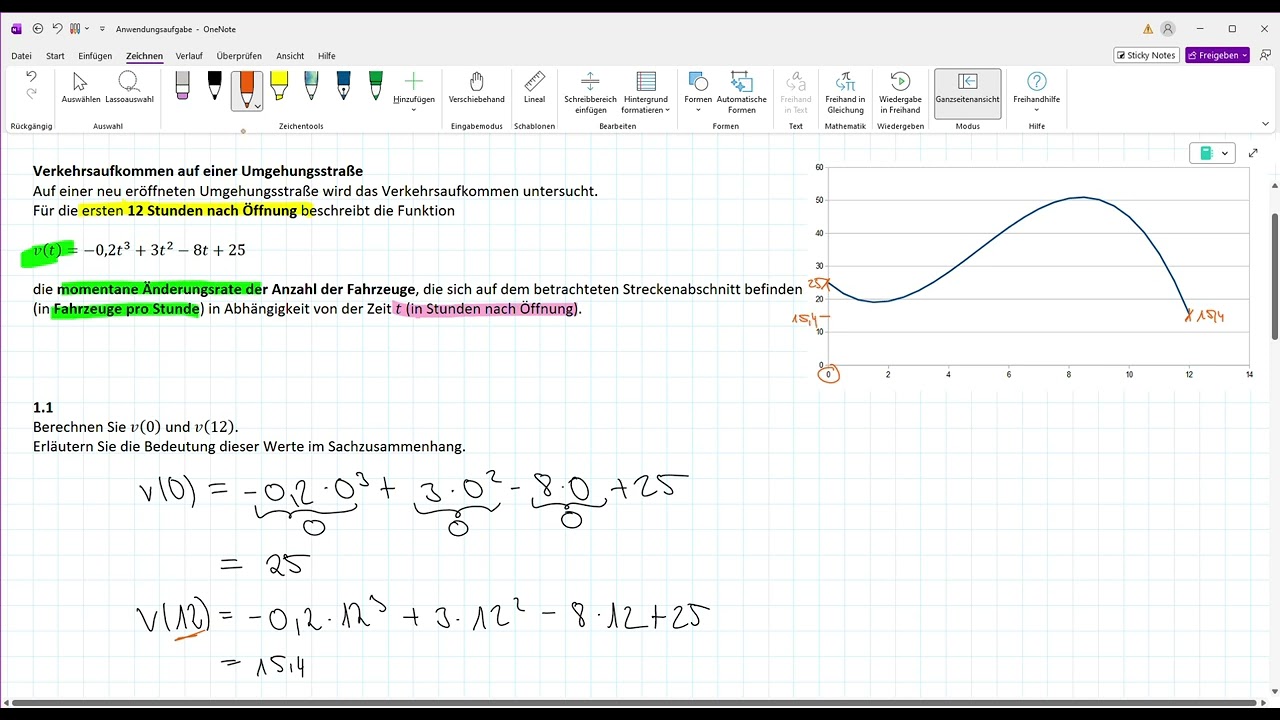This screenshot has height=720, width=1280.
Task: Open the Überprüfen tab
Action: pos(239,56)
